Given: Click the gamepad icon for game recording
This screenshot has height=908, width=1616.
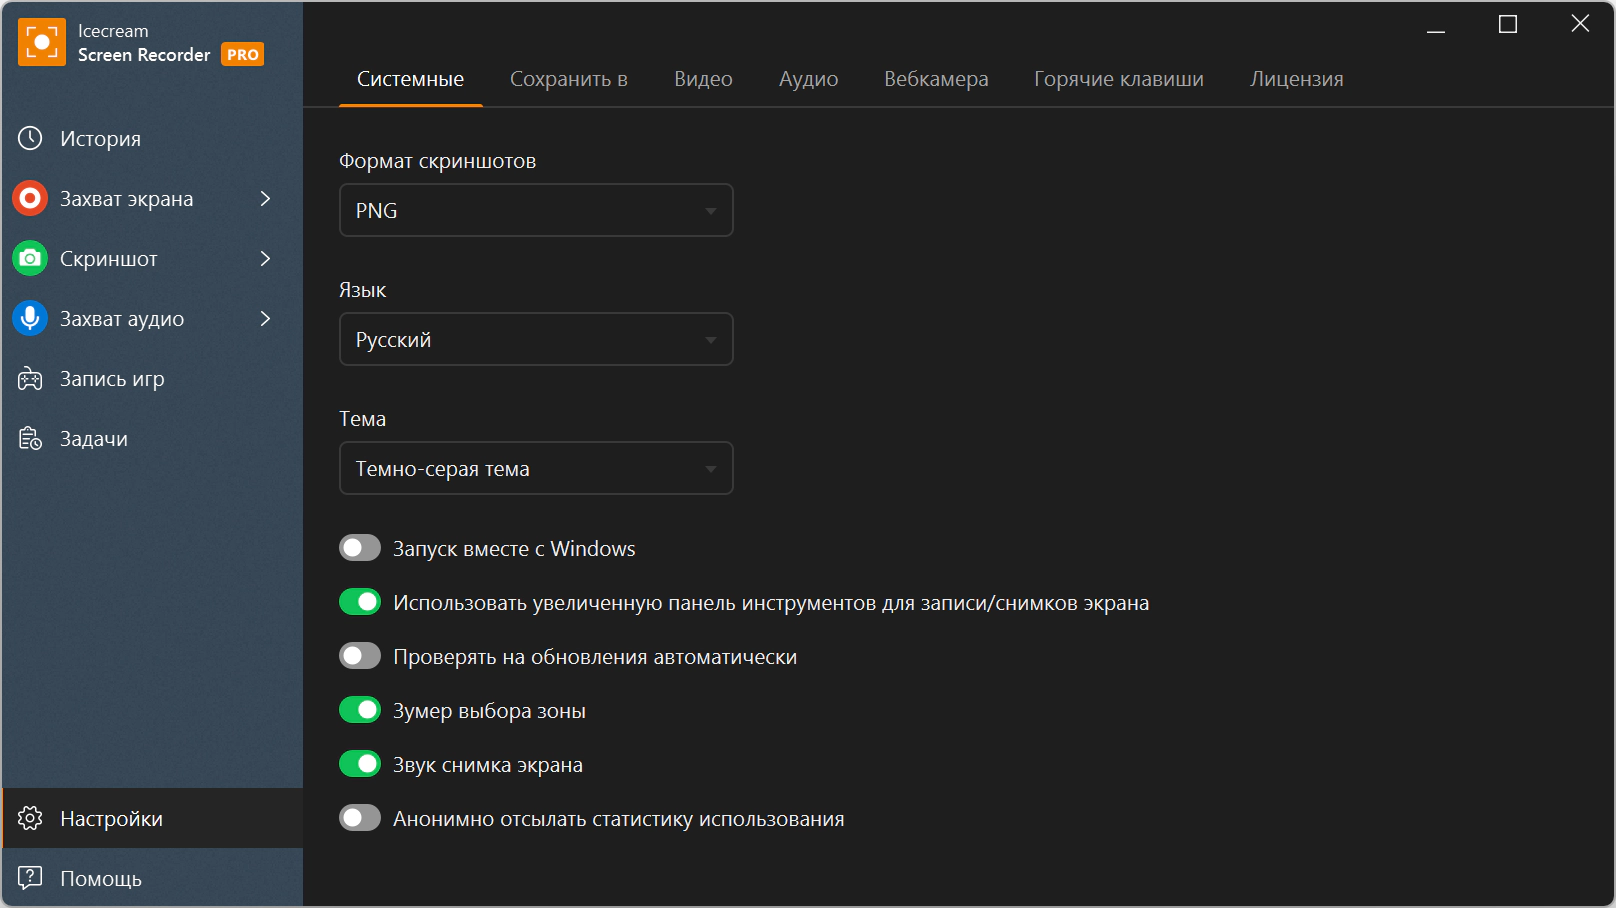Looking at the screenshot, I should click(30, 378).
